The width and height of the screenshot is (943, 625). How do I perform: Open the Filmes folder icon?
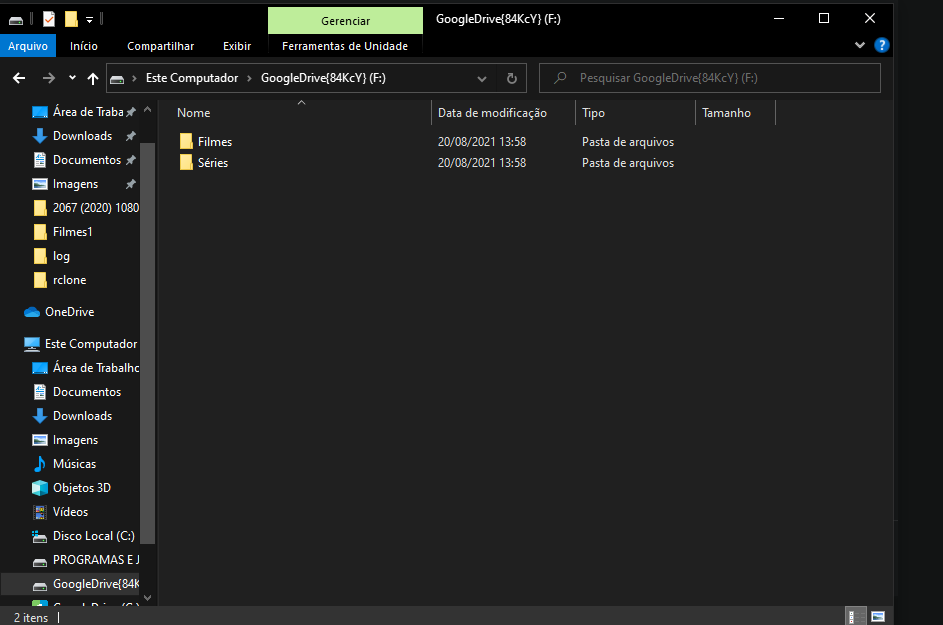pyautogui.click(x=186, y=142)
